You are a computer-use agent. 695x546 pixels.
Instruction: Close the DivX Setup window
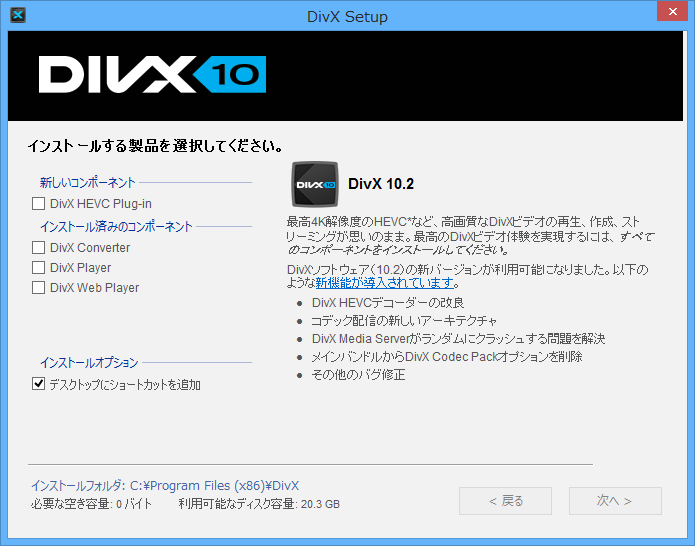coord(672,11)
